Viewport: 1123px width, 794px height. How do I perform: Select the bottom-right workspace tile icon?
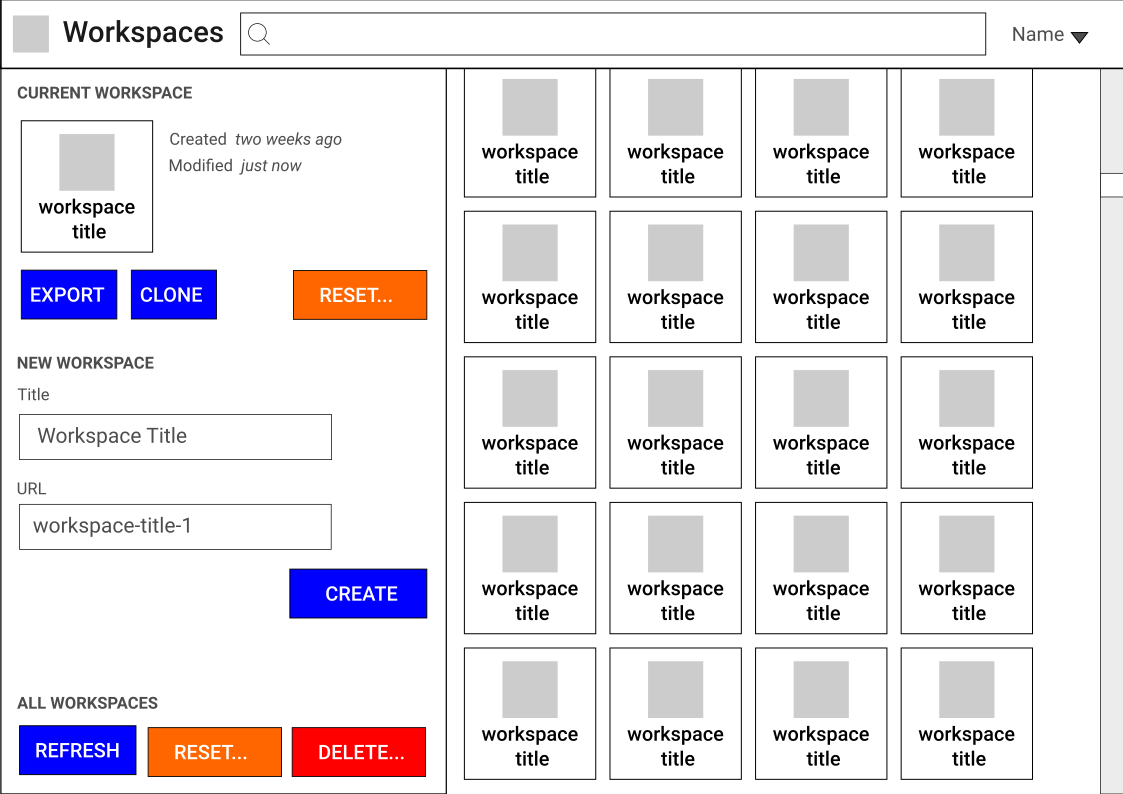click(x=966, y=688)
